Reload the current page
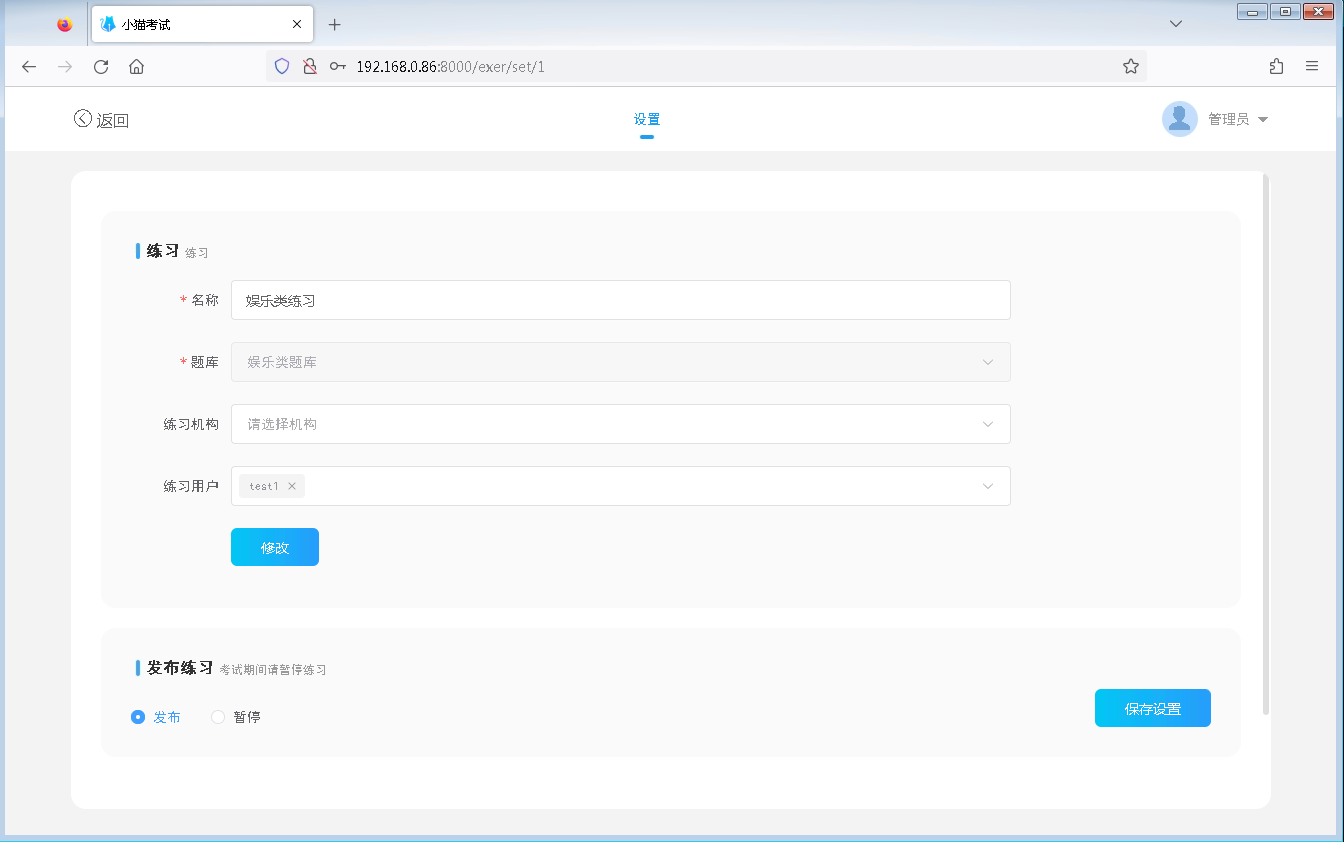1344x842 pixels. click(101, 67)
